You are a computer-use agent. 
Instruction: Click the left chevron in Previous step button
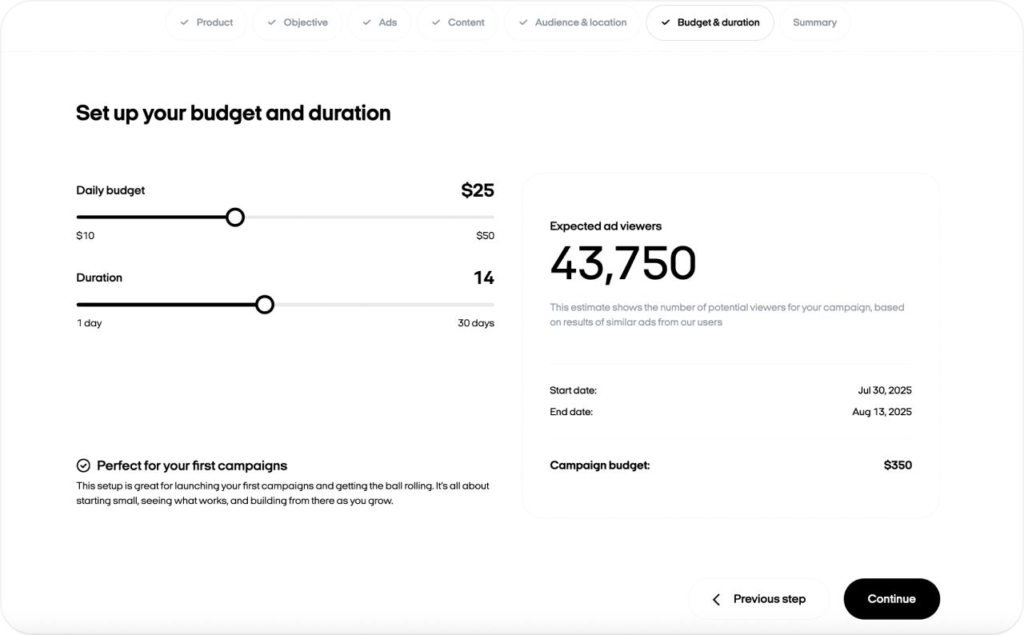coord(716,598)
